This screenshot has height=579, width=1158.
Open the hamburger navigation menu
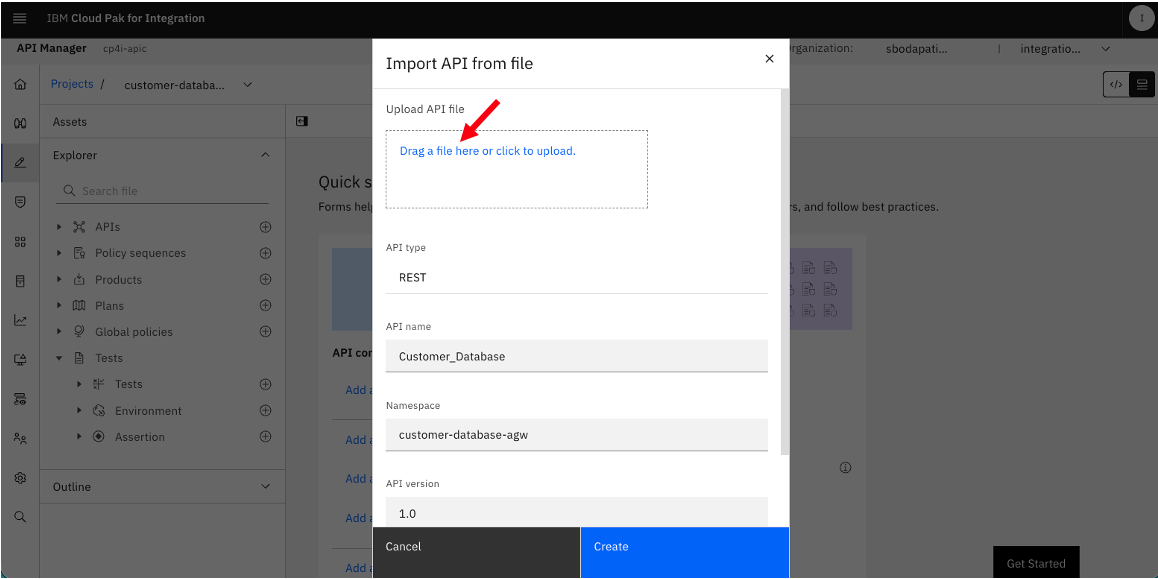(x=20, y=18)
